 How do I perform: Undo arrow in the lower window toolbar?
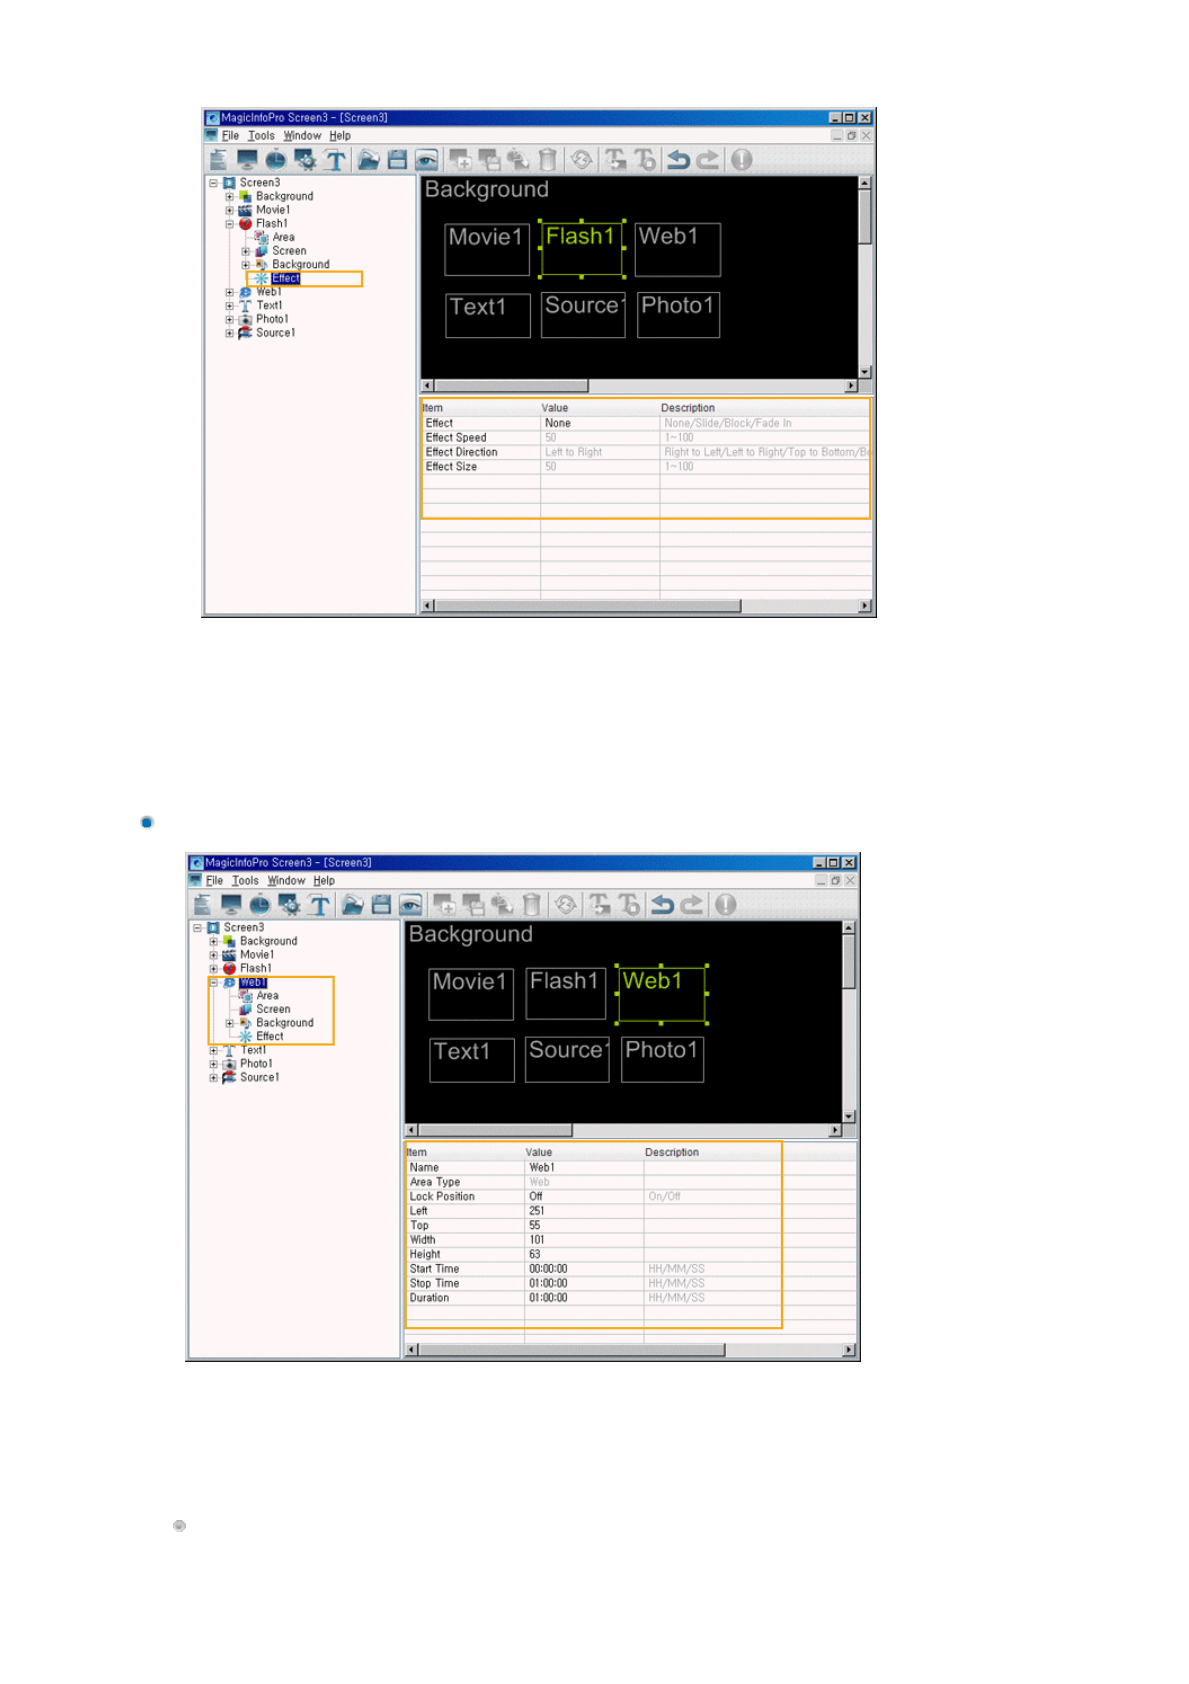pos(662,905)
